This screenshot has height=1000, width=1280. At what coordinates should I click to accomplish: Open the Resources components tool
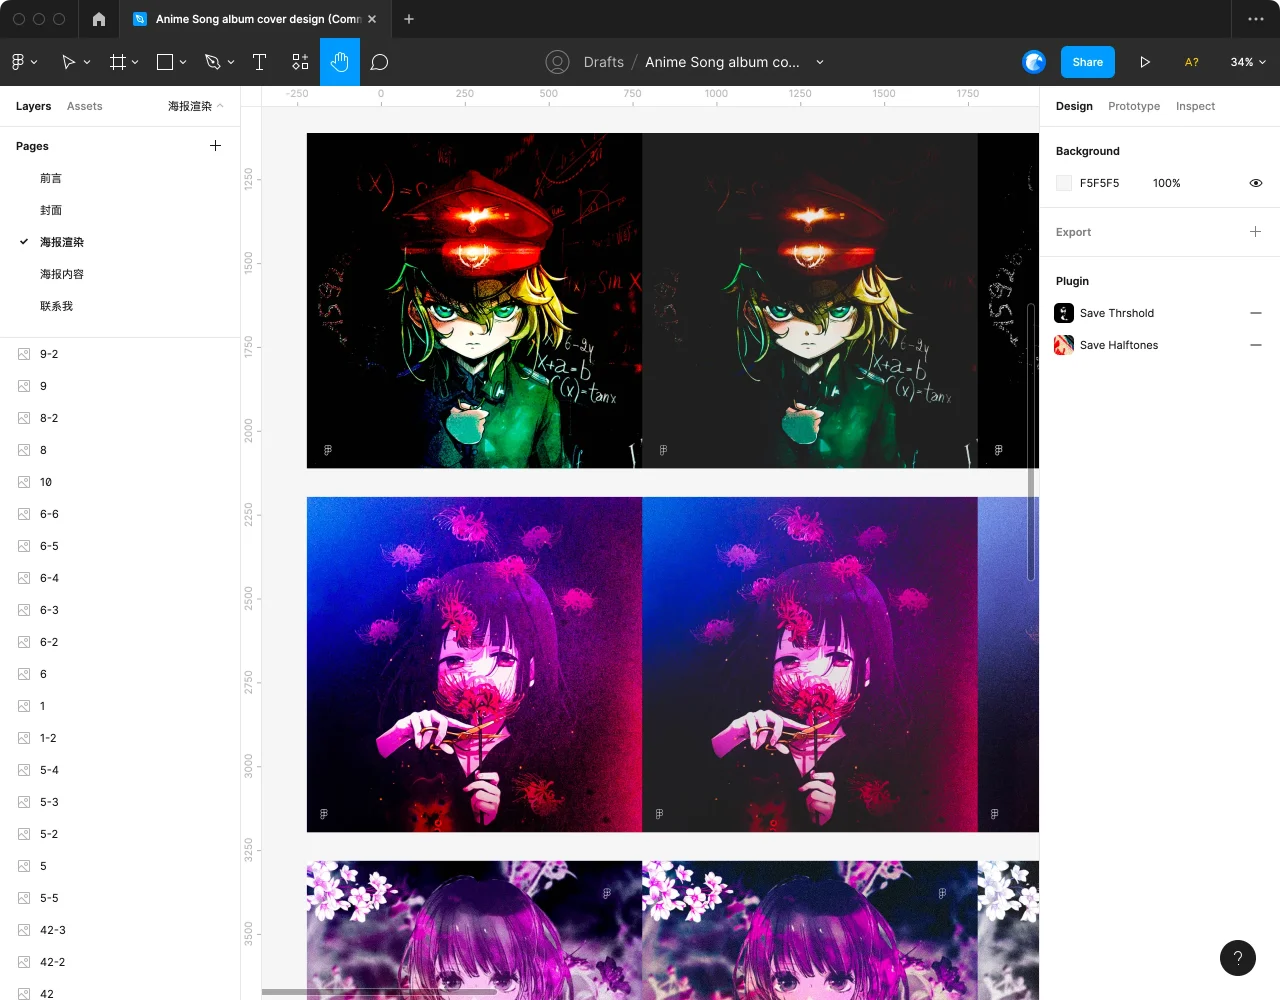pyautogui.click(x=300, y=62)
